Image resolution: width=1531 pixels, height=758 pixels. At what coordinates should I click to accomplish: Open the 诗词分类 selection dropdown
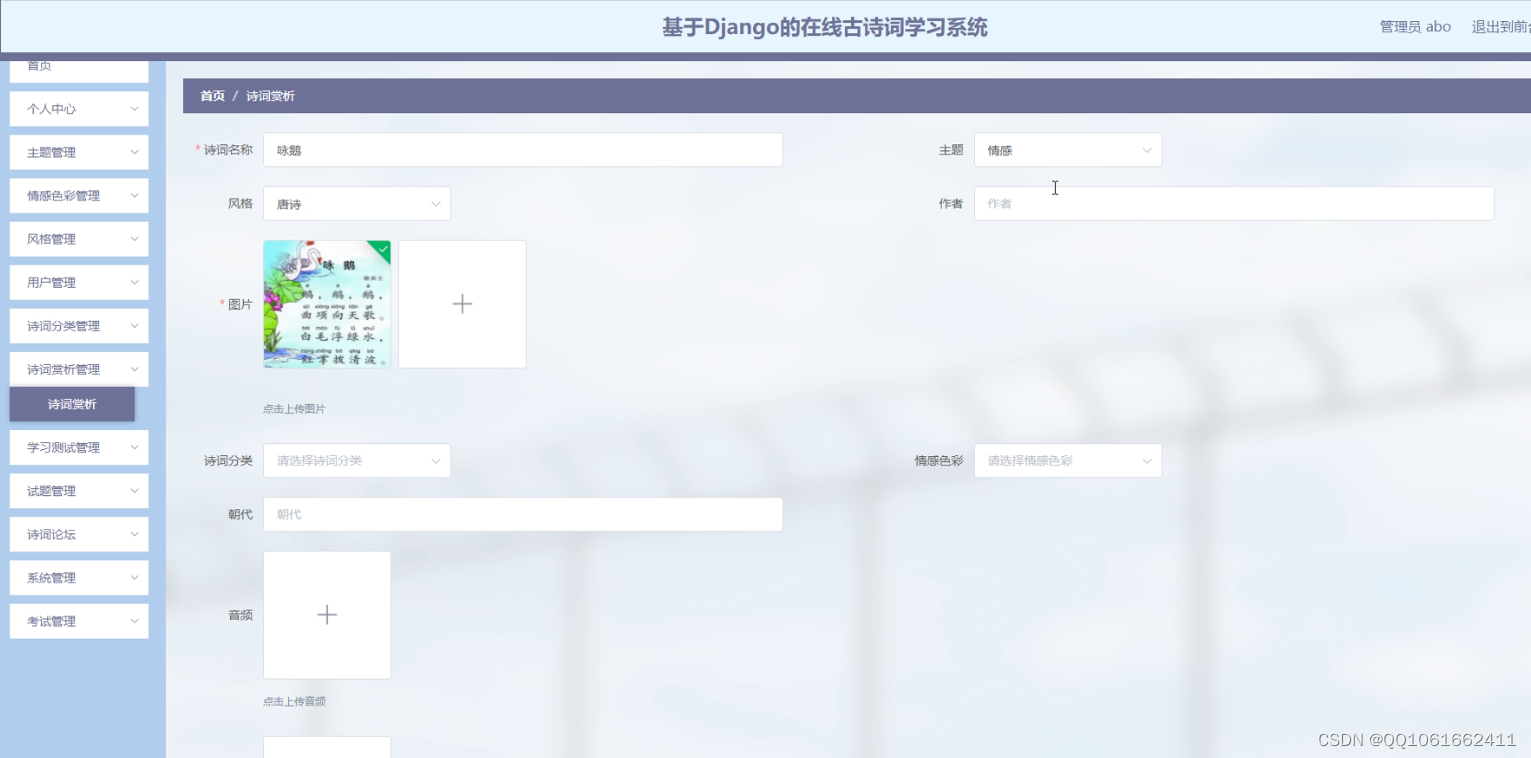356,460
